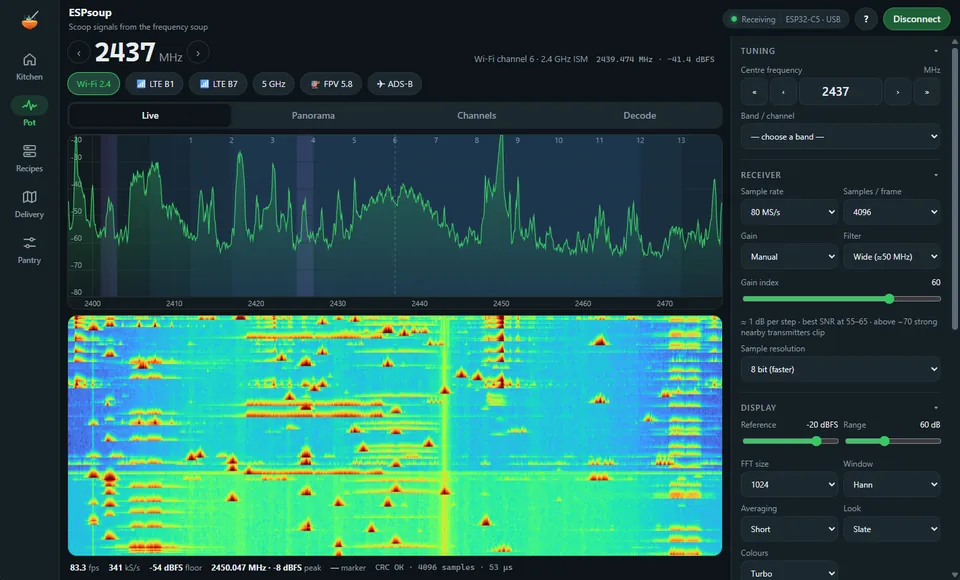The width and height of the screenshot is (960, 580).
Task: Click the 'Wi-Fi channel 6 · 2.4 GHz ISM' label
Action: coord(531,59)
